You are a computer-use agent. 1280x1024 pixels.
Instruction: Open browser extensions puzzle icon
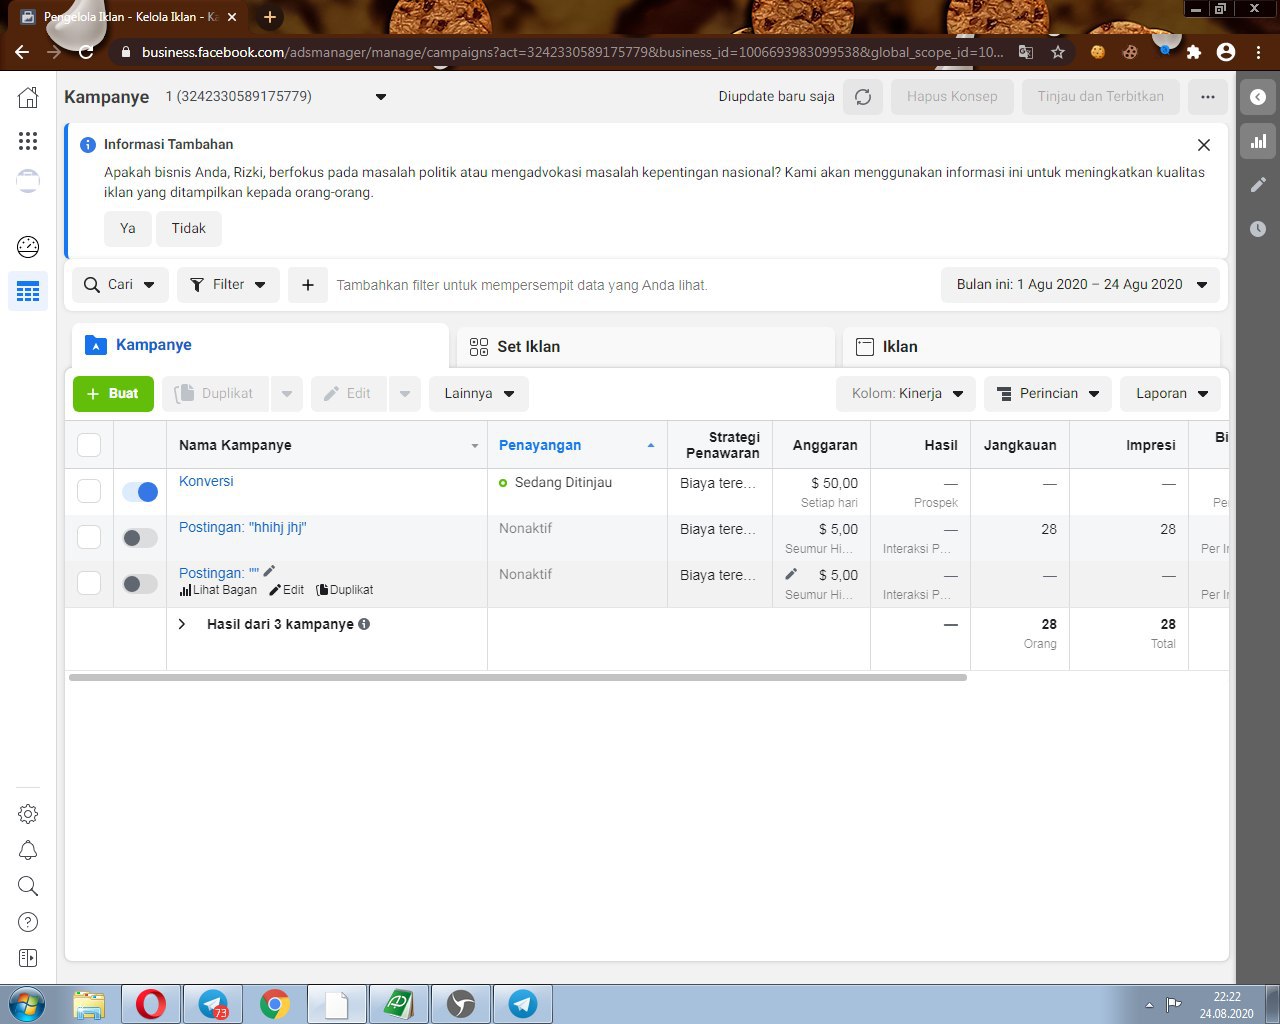pyautogui.click(x=1193, y=52)
